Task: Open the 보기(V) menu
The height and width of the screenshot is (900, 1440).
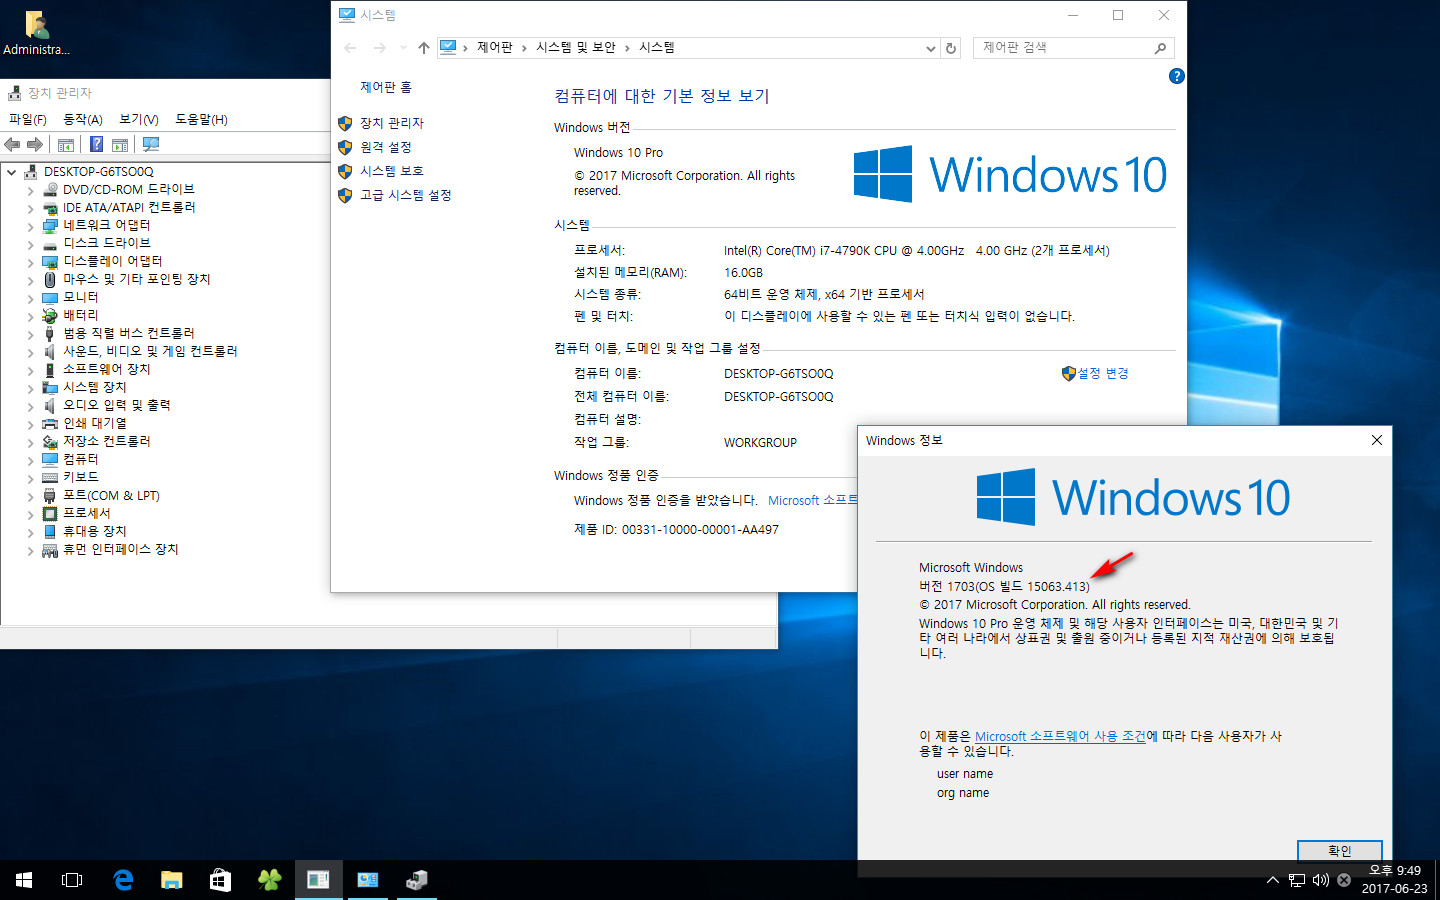Action: pyautogui.click(x=139, y=119)
